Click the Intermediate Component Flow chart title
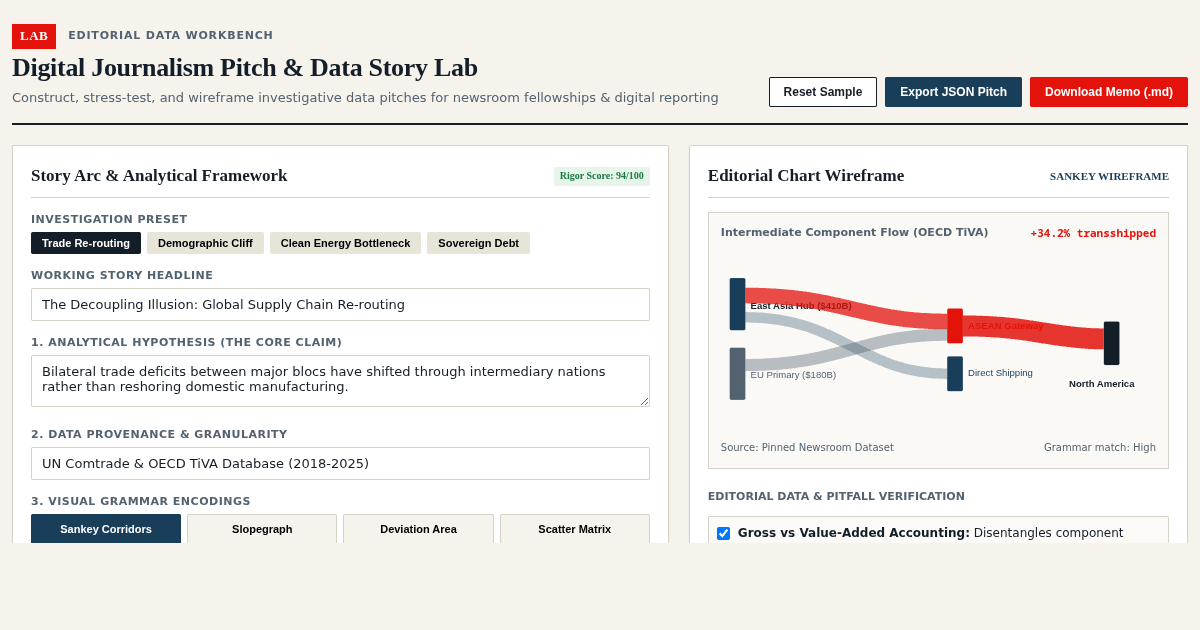The image size is (1200, 630). (854, 233)
